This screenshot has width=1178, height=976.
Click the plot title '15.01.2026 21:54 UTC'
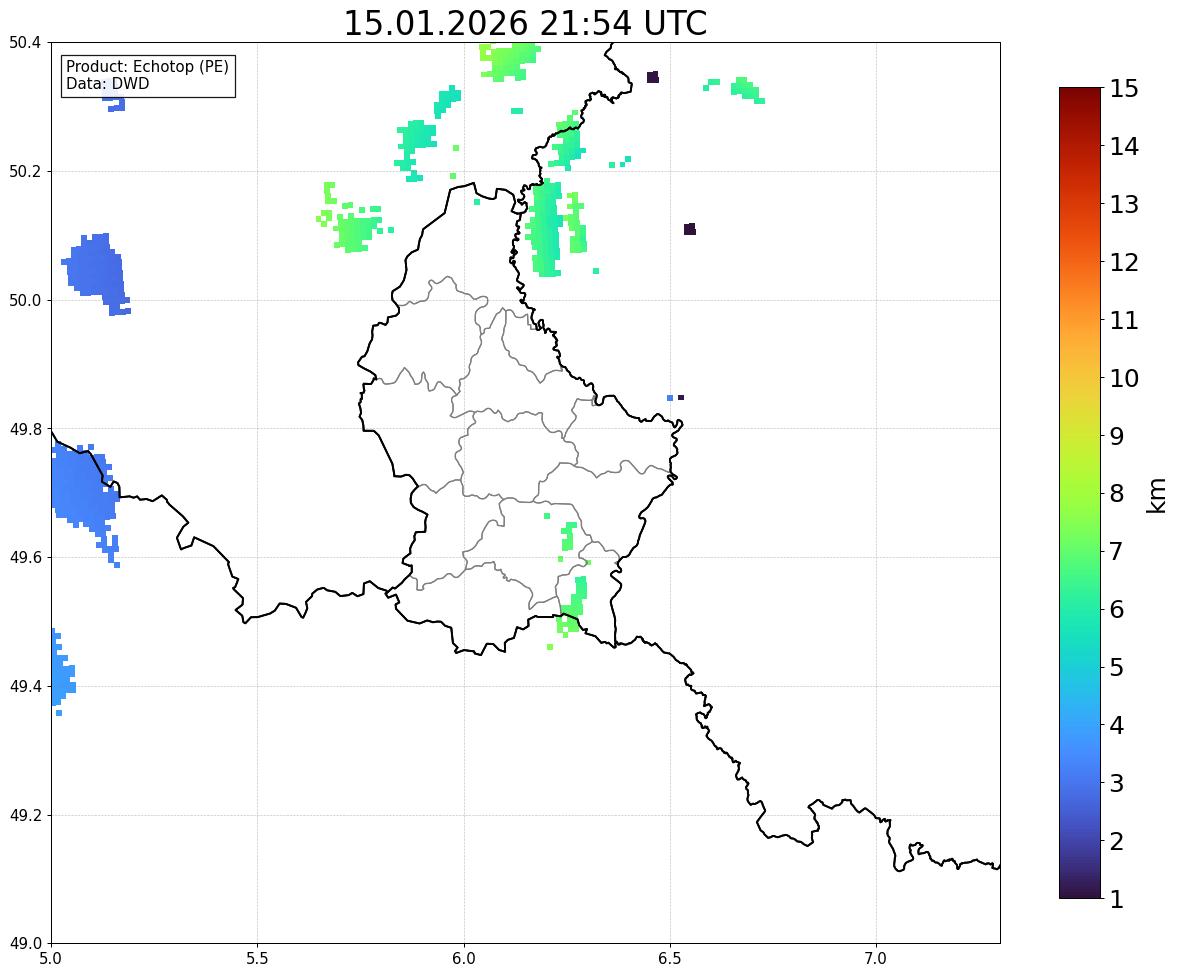pos(525,23)
